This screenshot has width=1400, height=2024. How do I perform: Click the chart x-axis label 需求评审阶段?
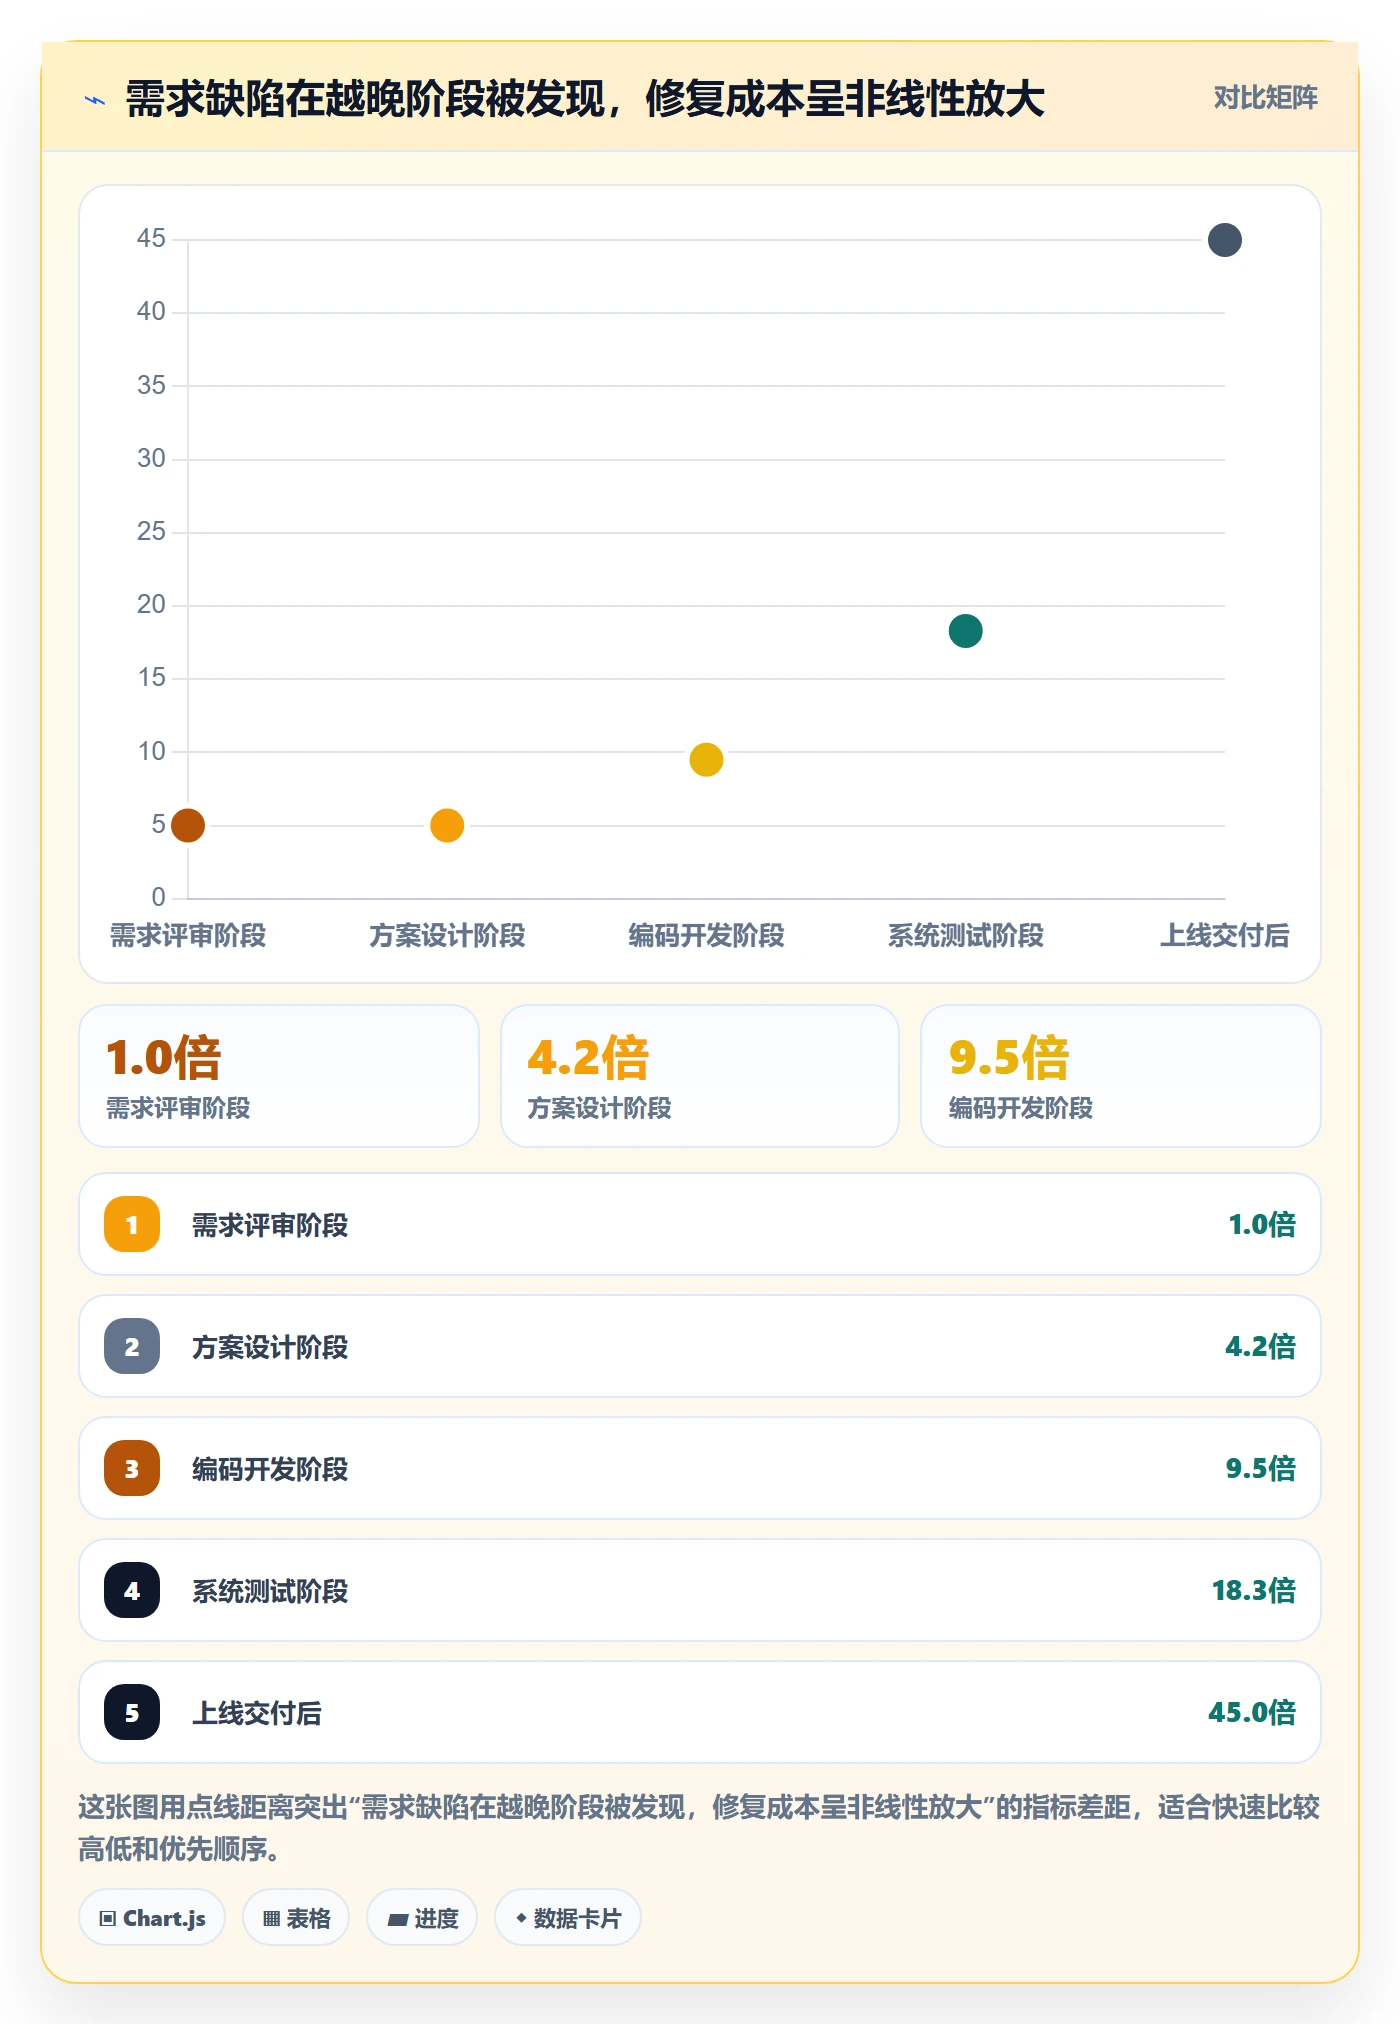(x=188, y=935)
